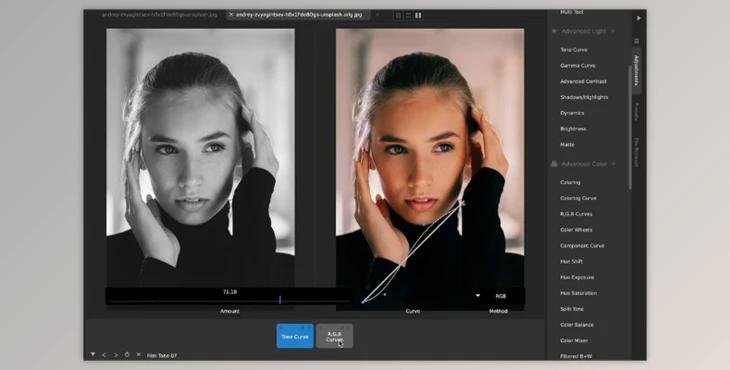Choose the single view layout icon
The image size is (730, 370).
(398, 15)
